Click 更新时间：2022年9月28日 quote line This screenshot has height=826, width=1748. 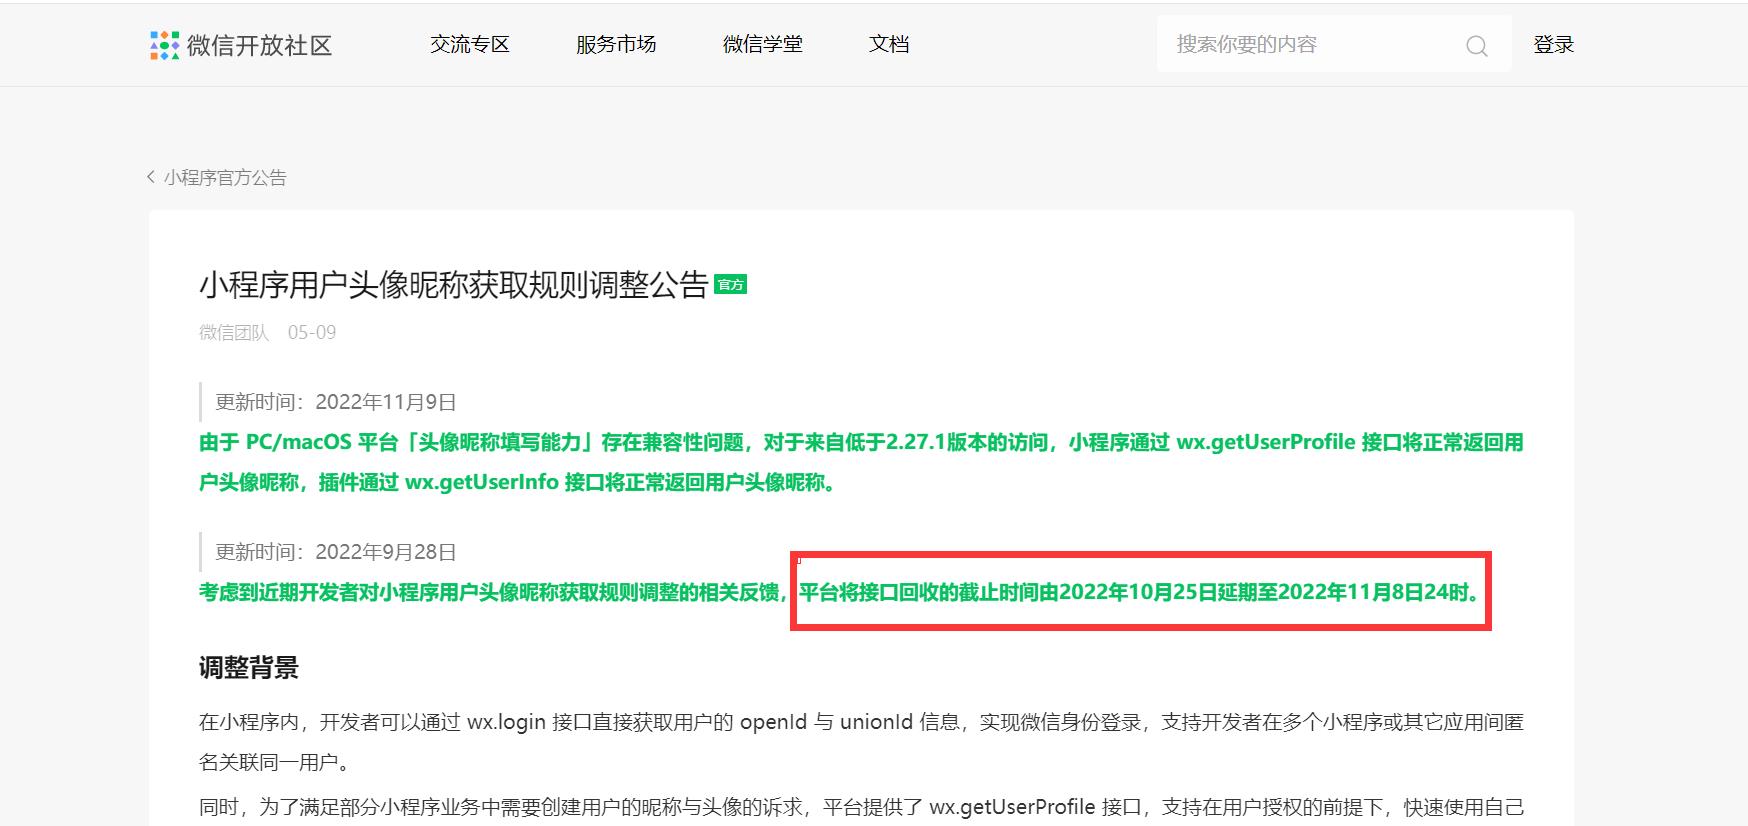(x=336, y=552)
